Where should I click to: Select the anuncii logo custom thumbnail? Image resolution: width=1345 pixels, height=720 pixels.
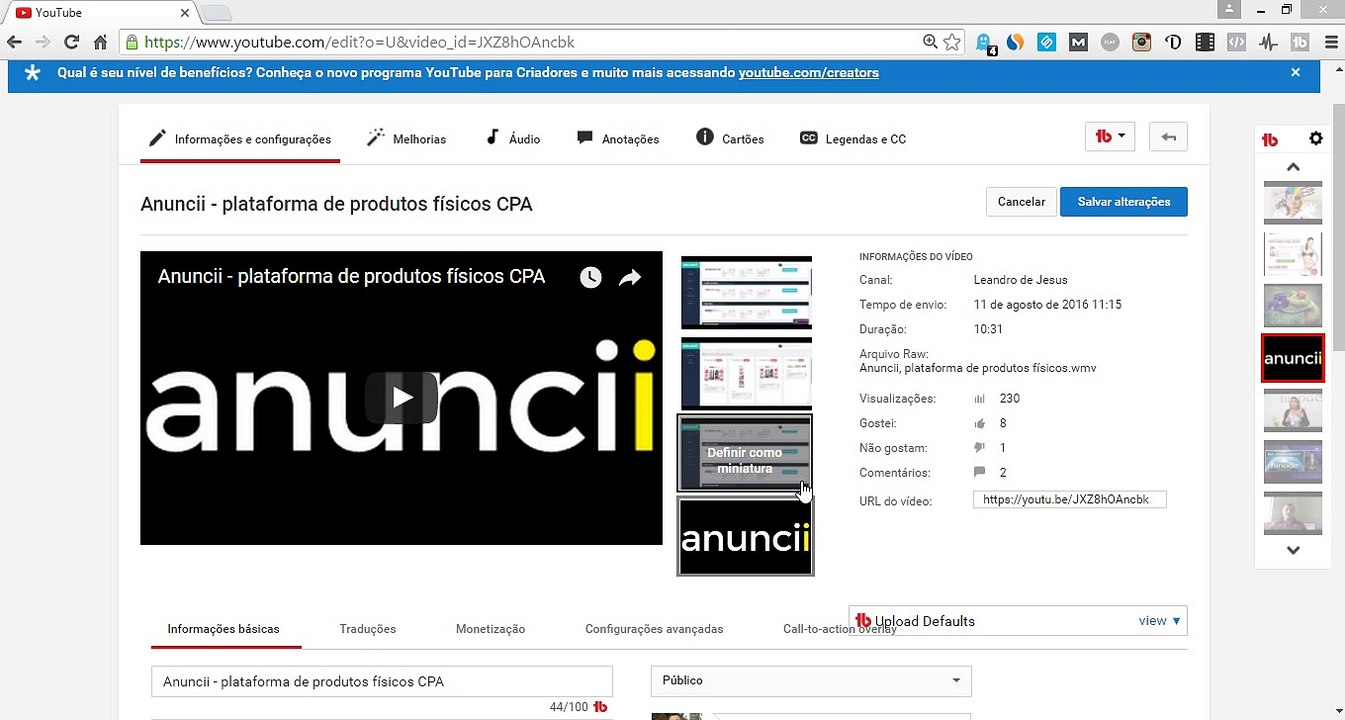tap(746, 536)
